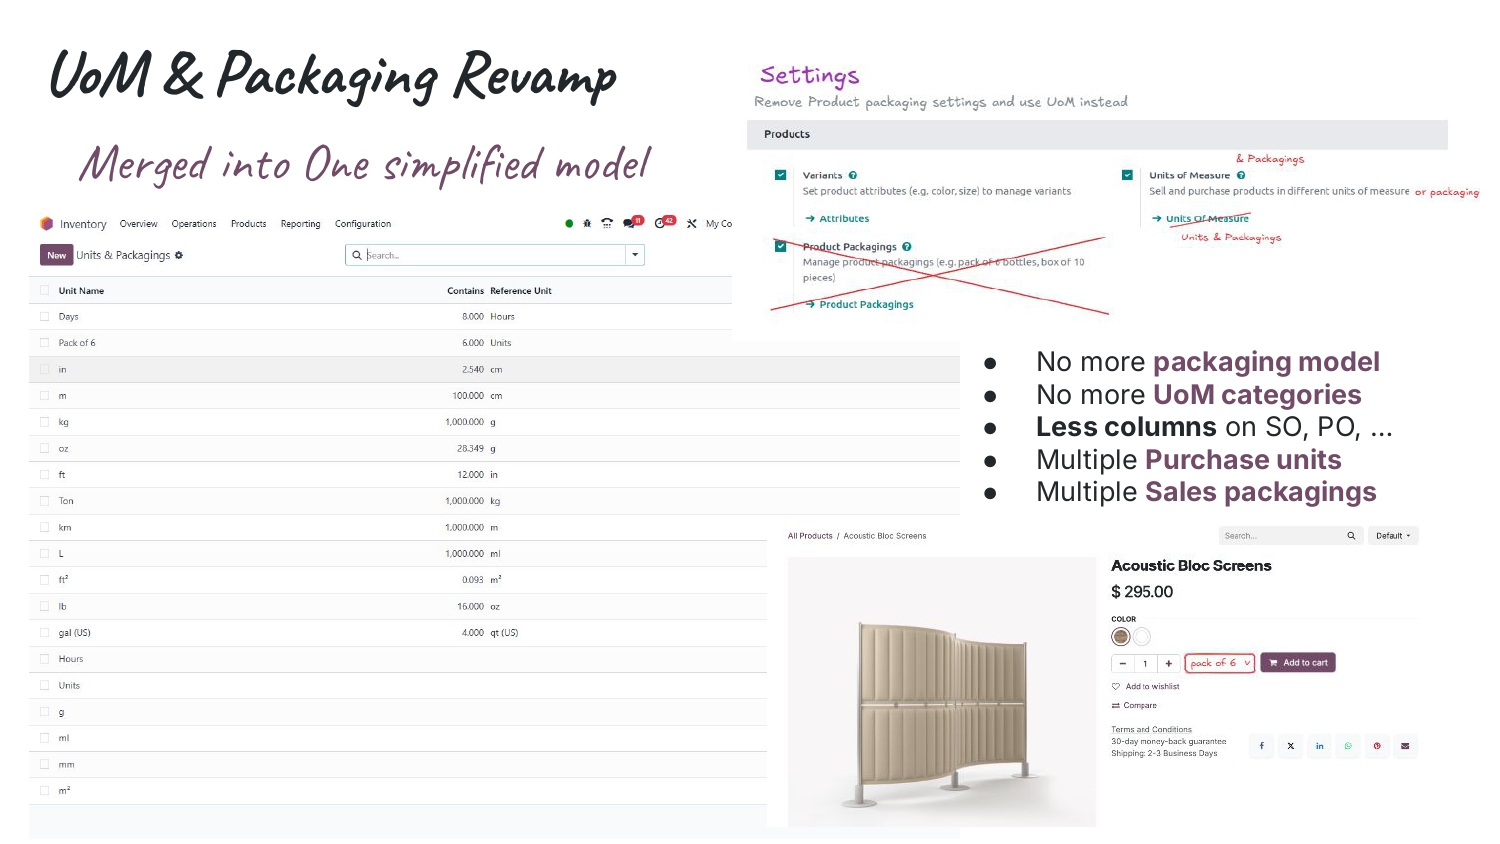Open the Reporting menu in Inventory
The width and height of the screenshot is (1500, 844).
300,223
